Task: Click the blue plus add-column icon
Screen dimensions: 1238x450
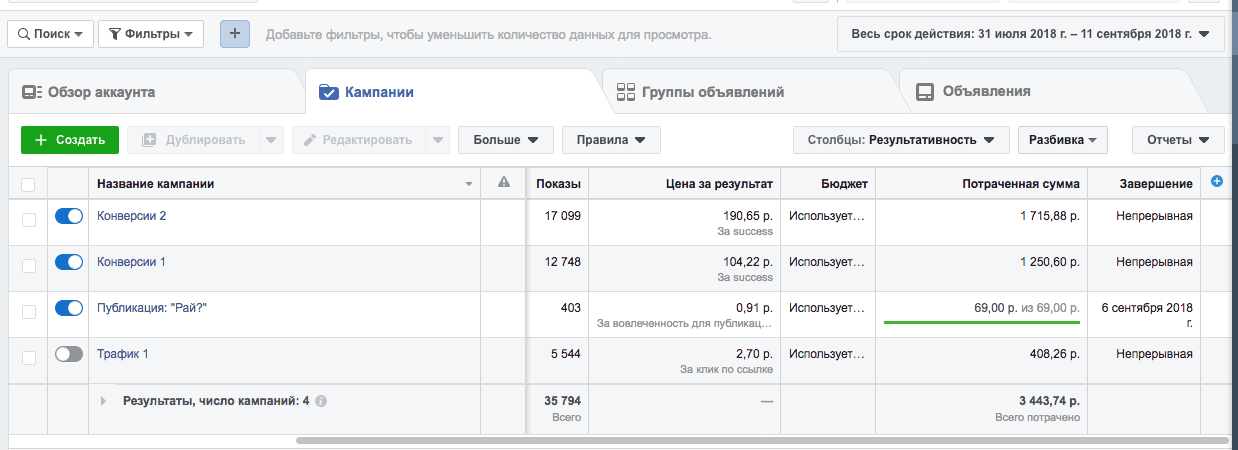Action: [1217, 181]
